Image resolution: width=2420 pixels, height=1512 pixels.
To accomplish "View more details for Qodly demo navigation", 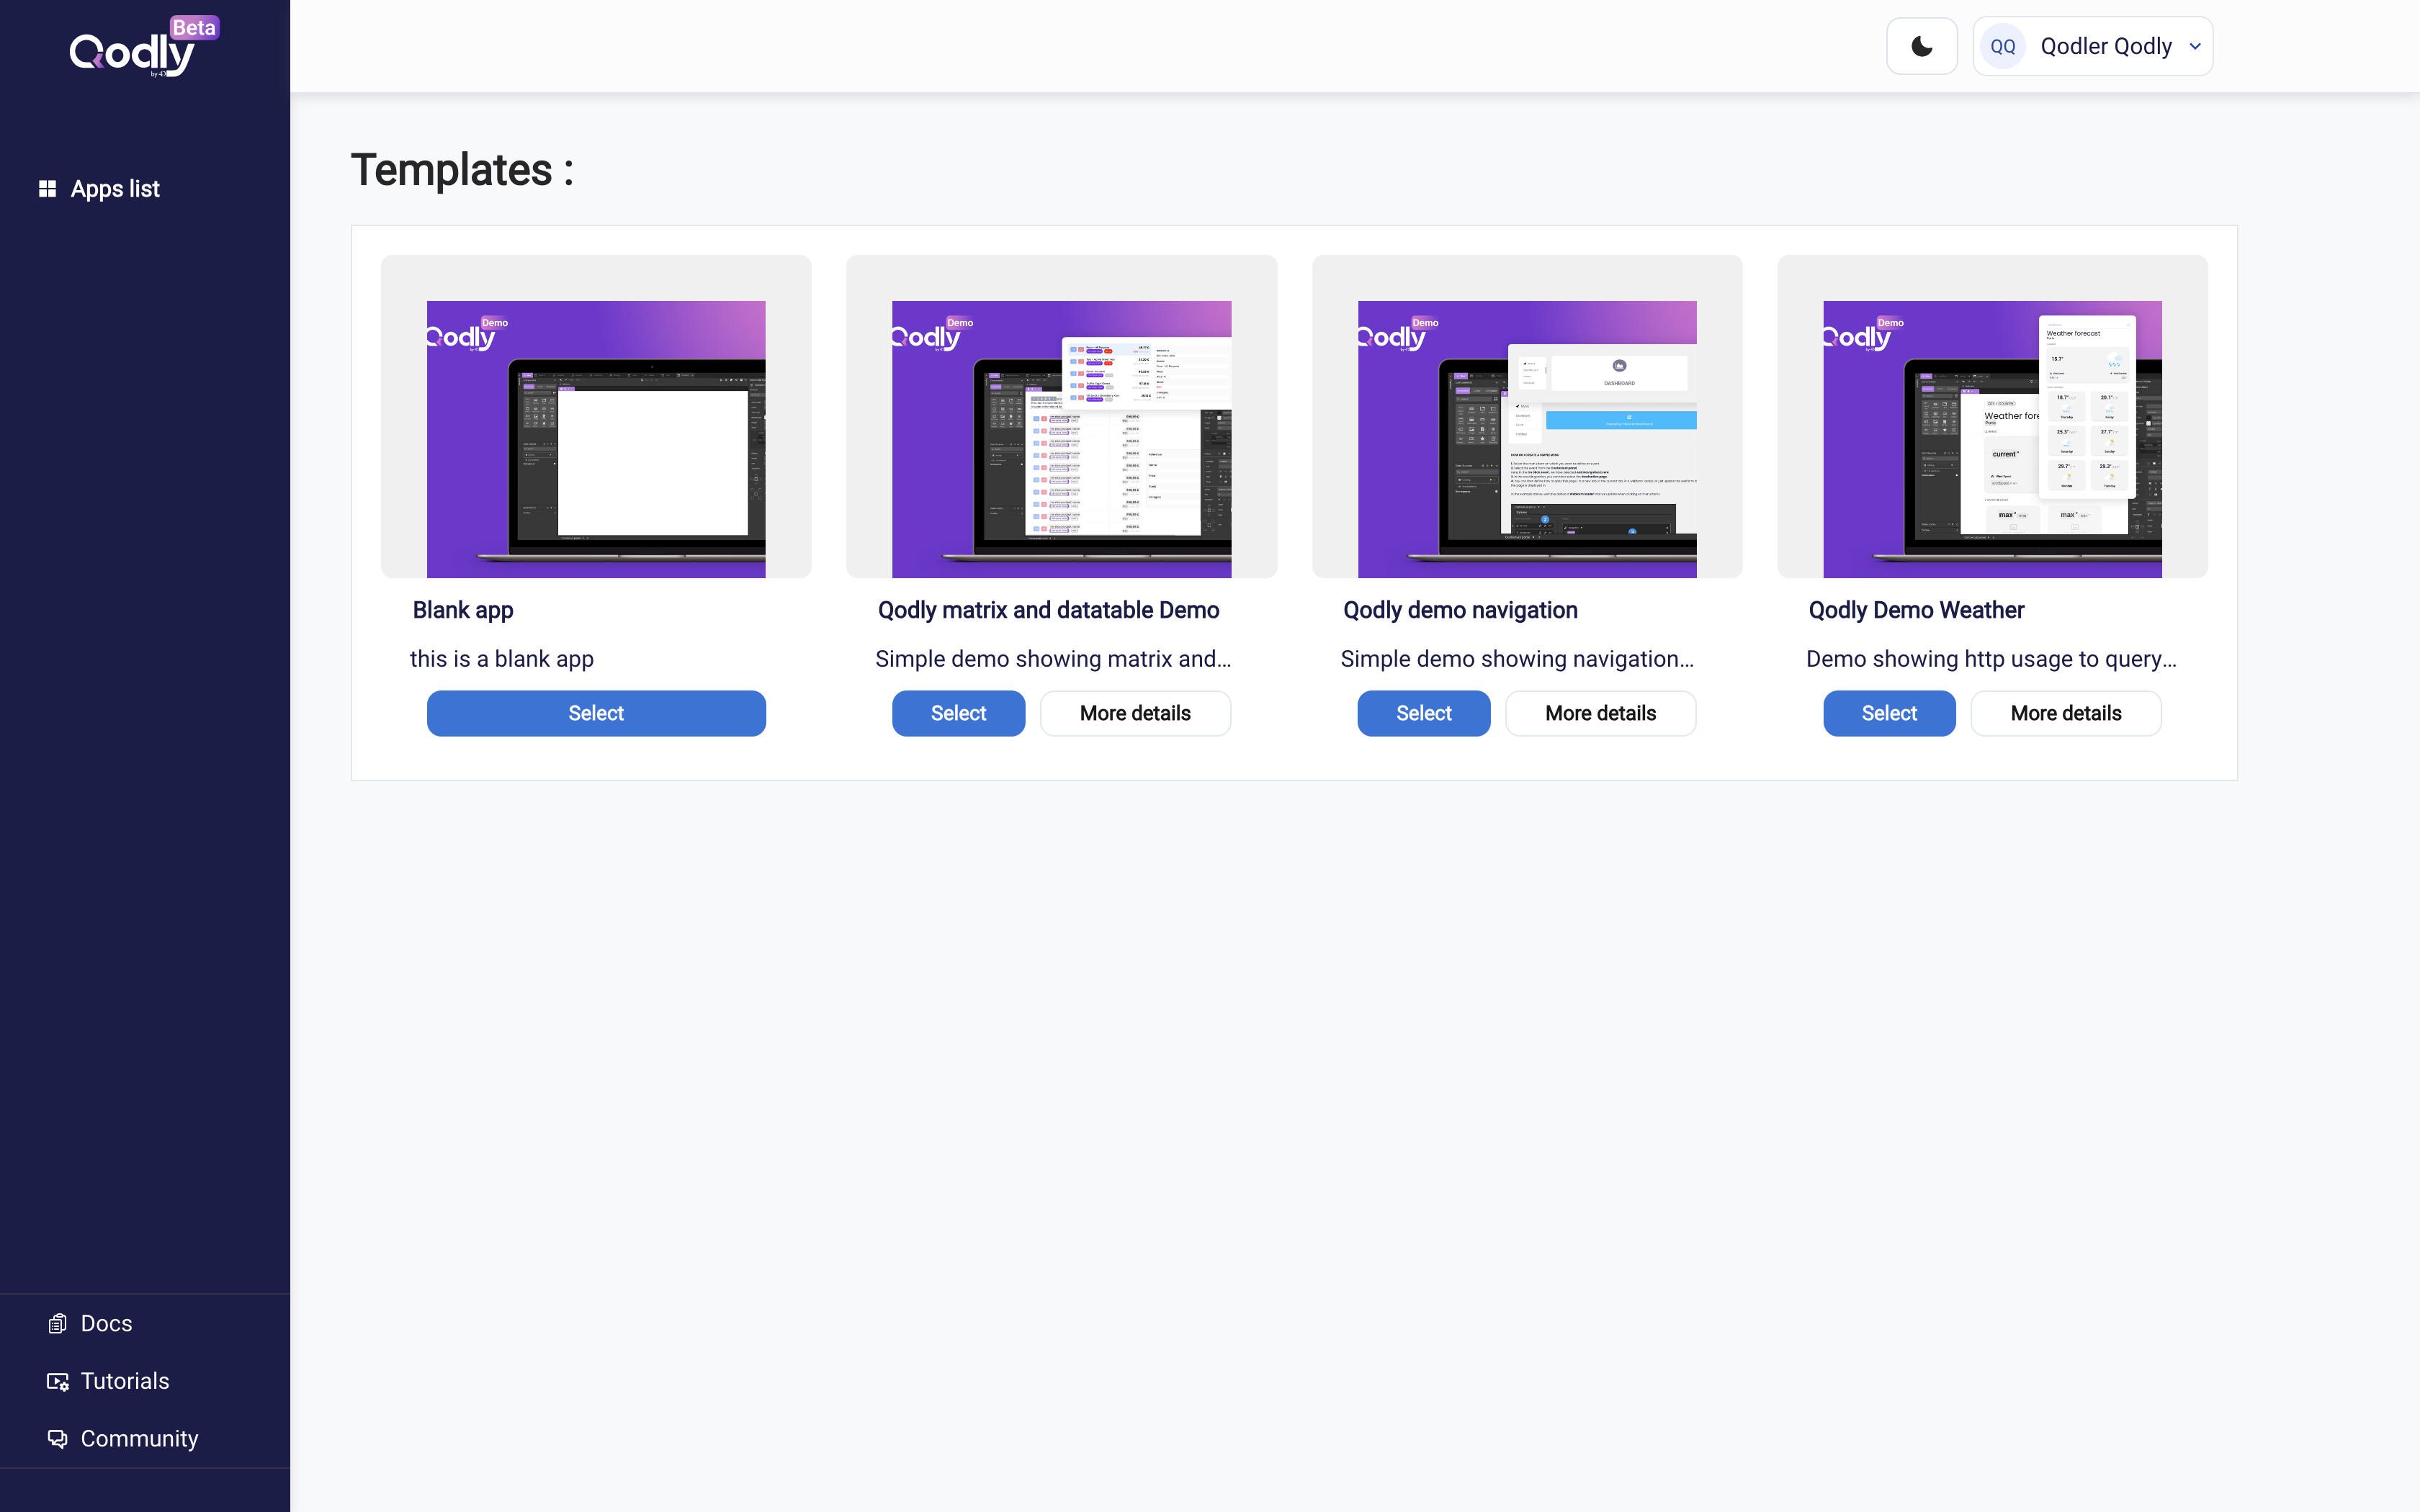I will pos(1600,713).
